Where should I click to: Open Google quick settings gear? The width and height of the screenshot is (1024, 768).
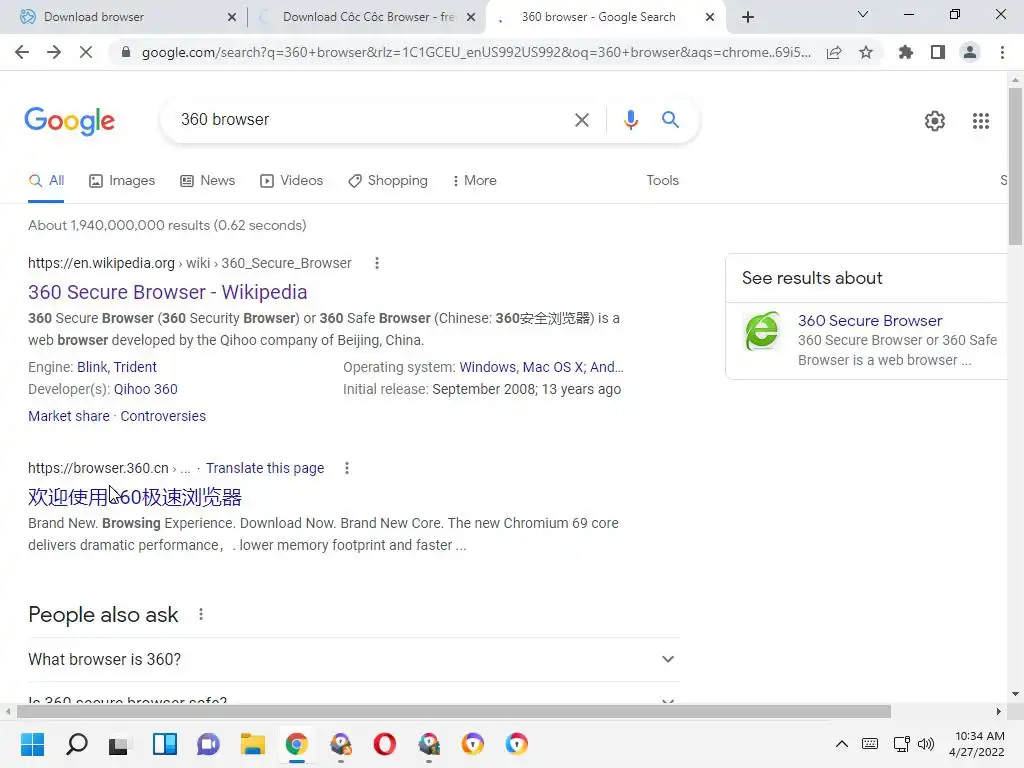[935, 121]
